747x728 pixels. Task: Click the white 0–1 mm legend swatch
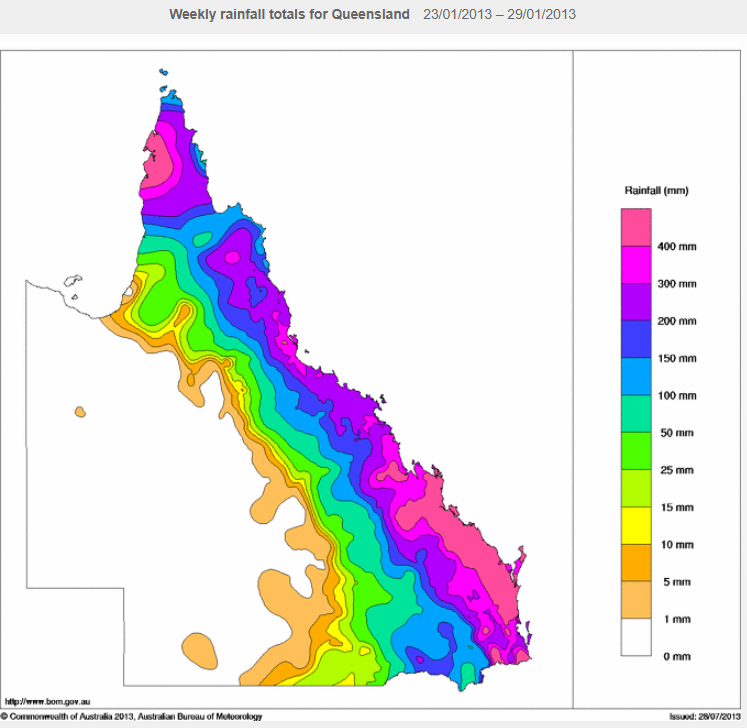[636, 637]
